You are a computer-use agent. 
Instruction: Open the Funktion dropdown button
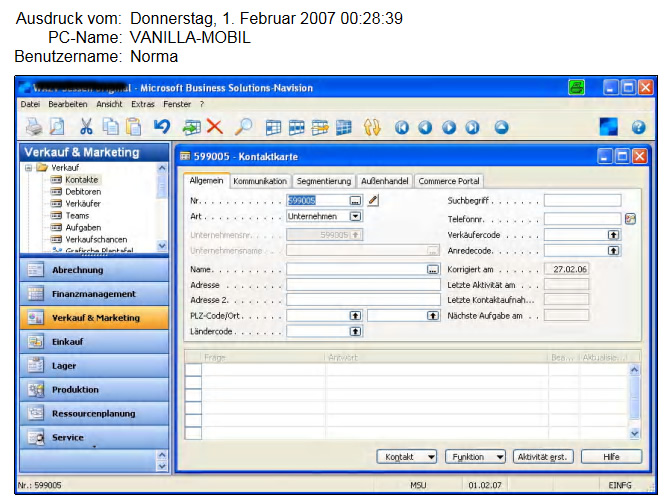click(x=475, y=457)
